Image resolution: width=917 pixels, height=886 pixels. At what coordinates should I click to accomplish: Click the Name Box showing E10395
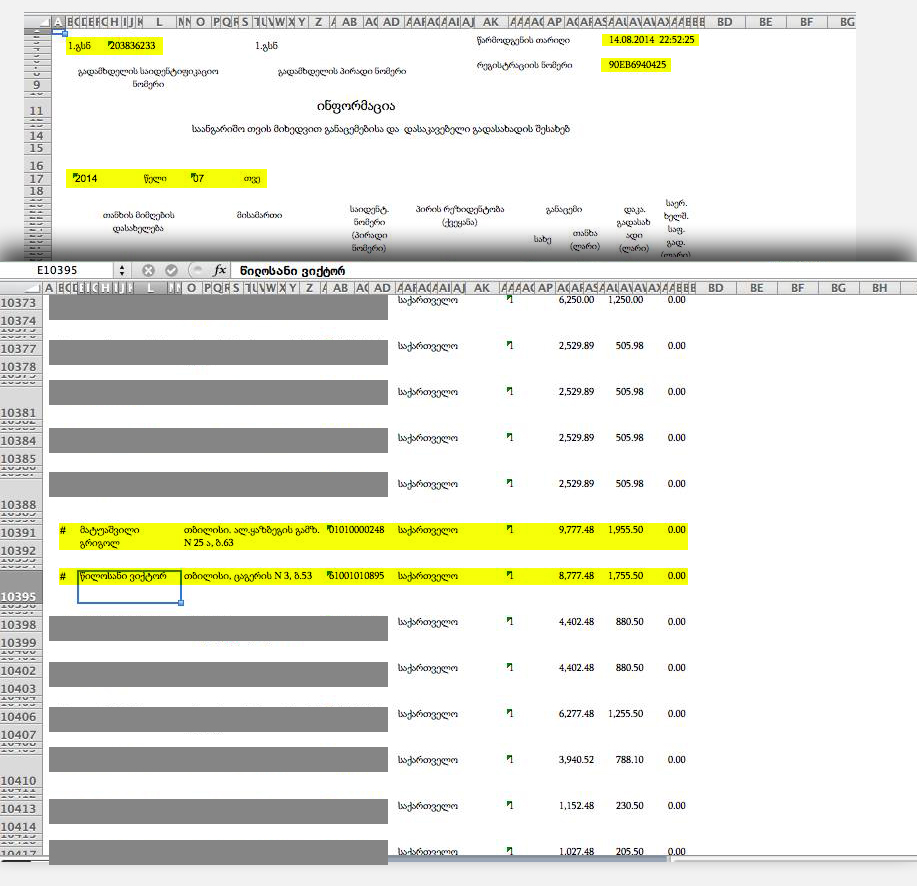(57, 270)
